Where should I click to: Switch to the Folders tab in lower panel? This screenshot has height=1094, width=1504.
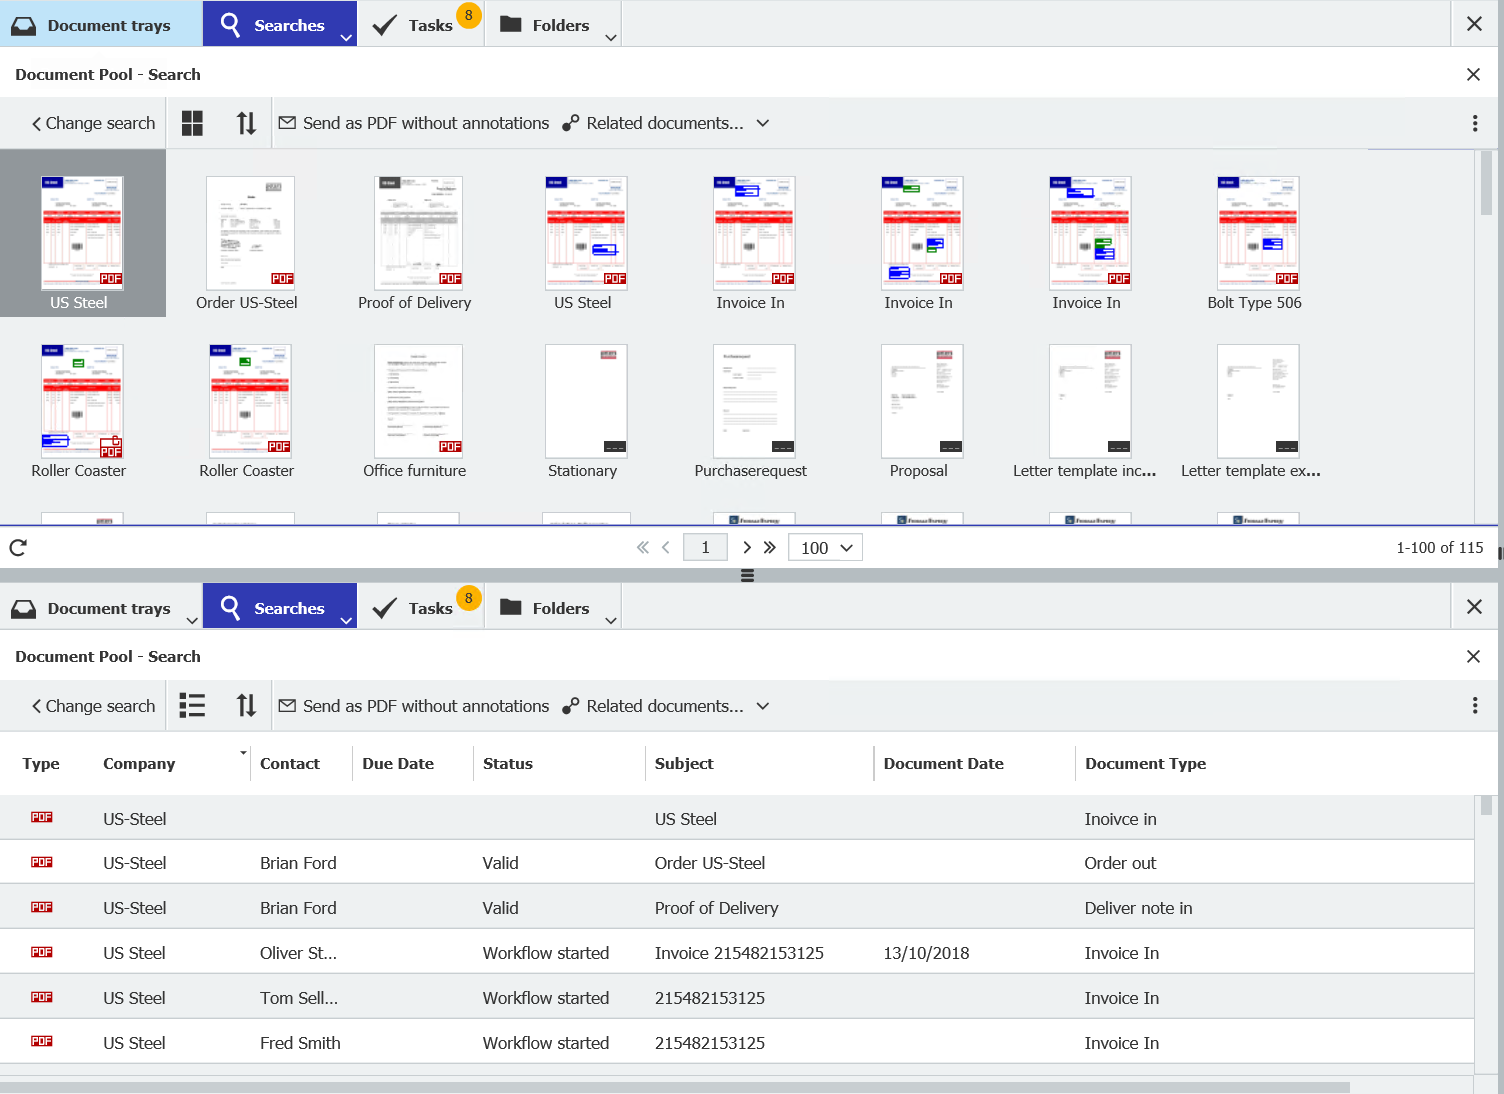pos(559,608)
